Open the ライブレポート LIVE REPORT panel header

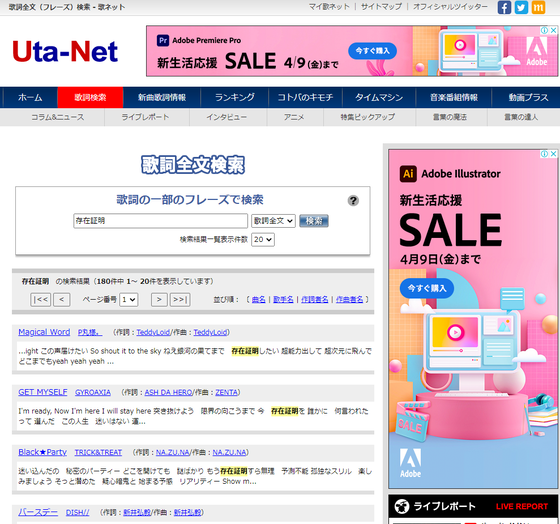473,506
